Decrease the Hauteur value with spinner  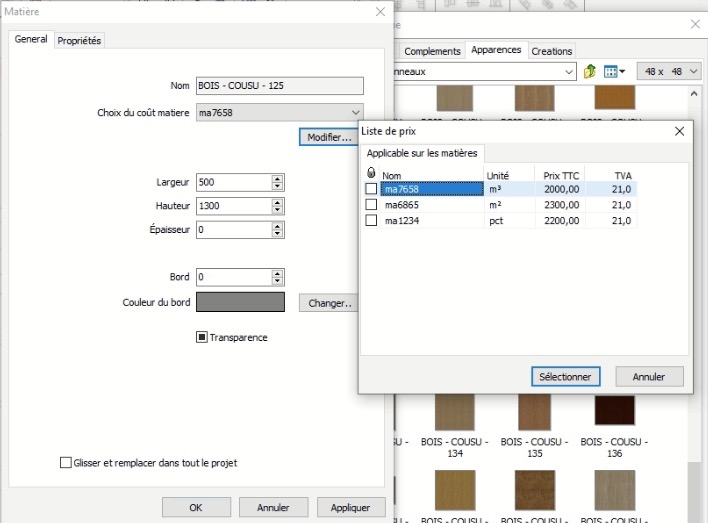click(x=277, y=210)
